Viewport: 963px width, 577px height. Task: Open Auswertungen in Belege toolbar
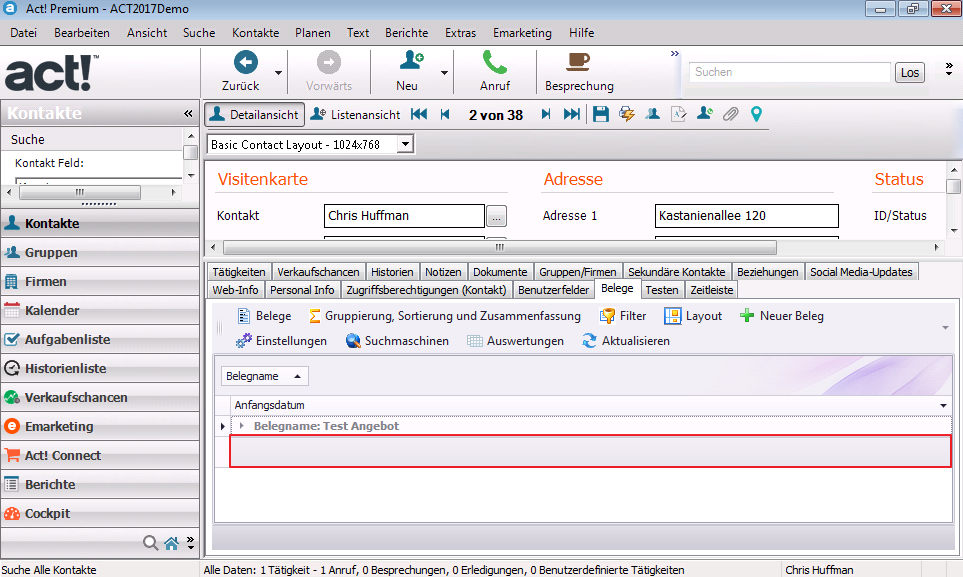click(515, 341)
